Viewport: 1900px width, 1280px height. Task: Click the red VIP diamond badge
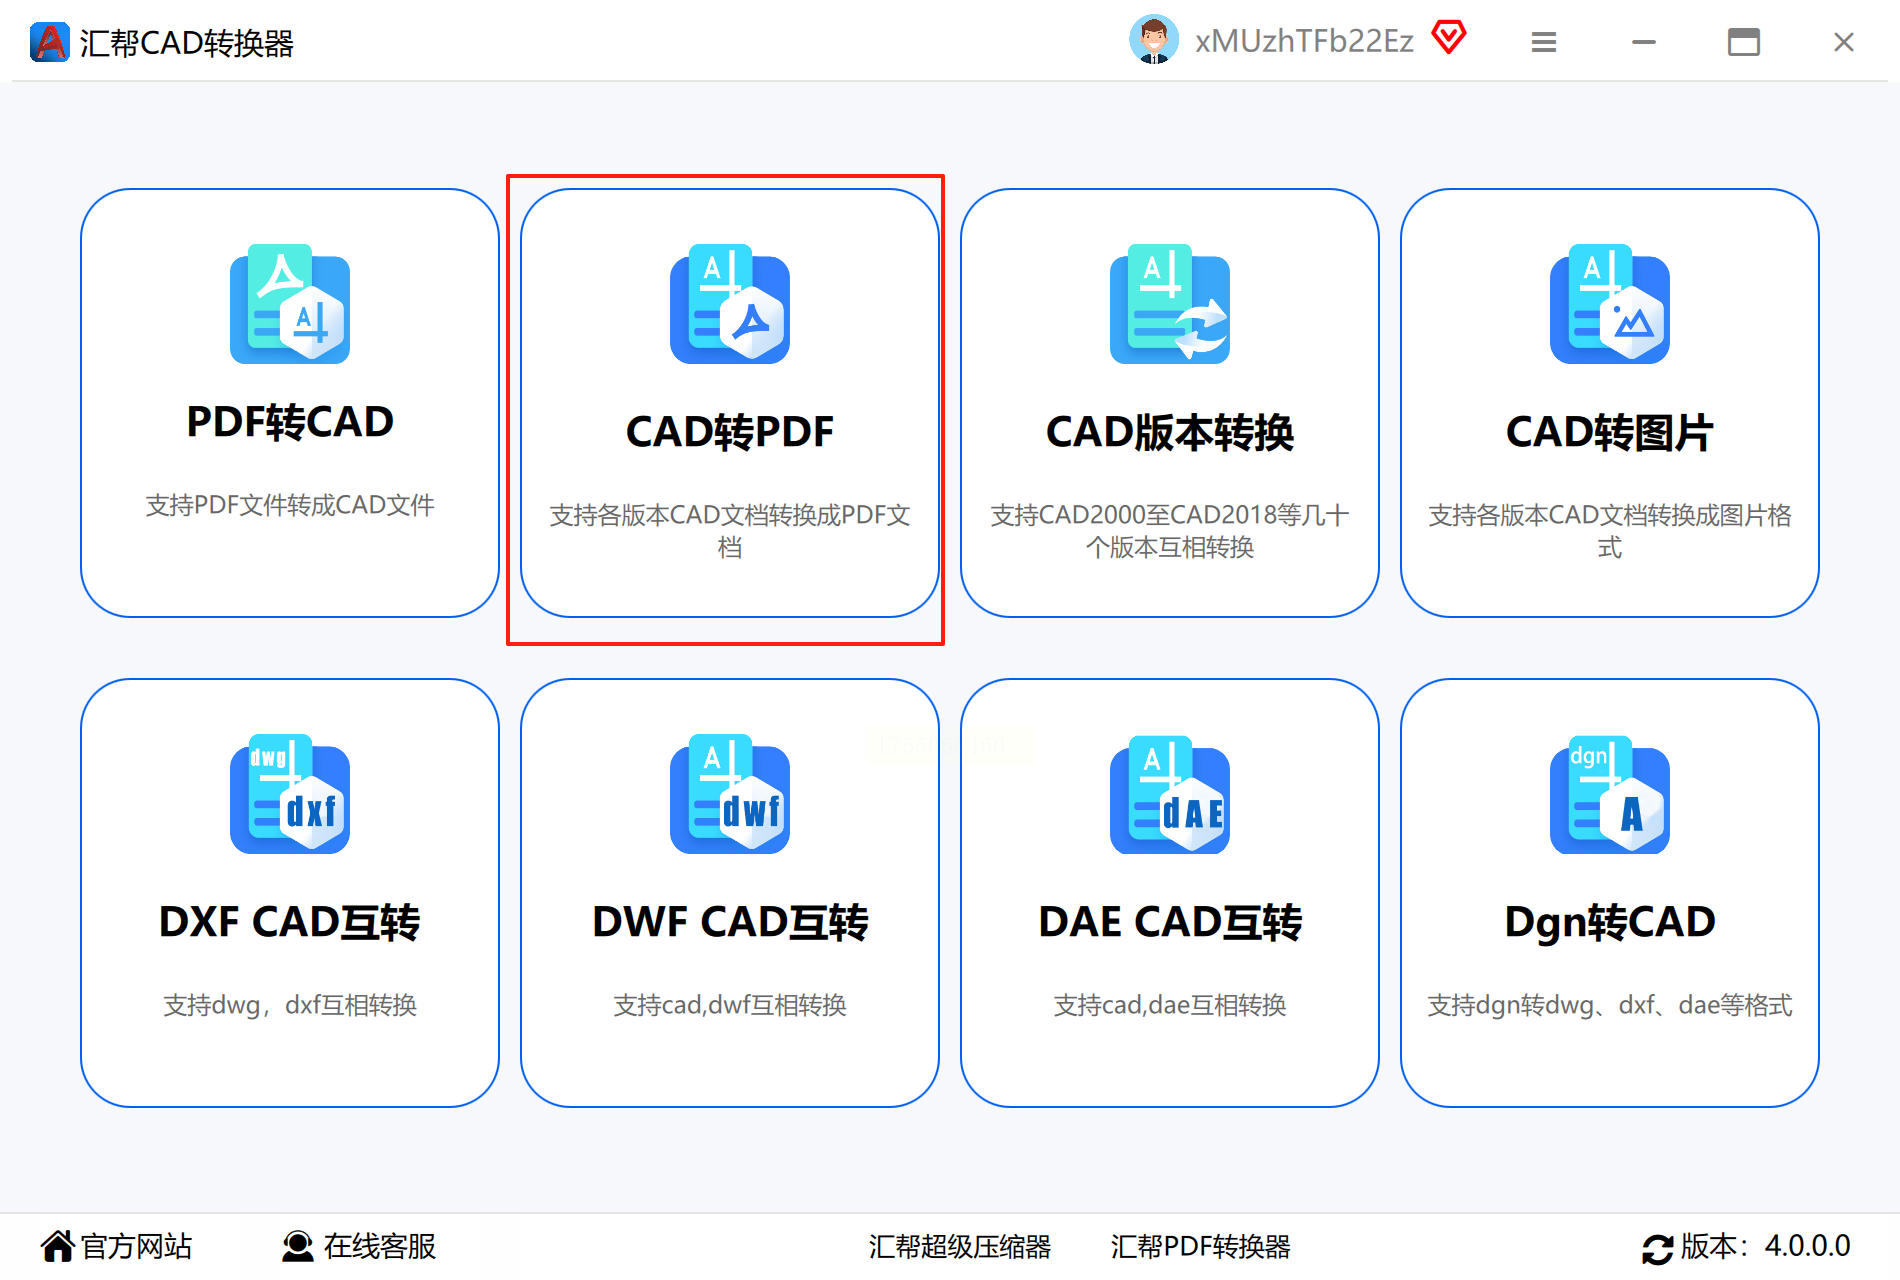(x=1448, y=38)
